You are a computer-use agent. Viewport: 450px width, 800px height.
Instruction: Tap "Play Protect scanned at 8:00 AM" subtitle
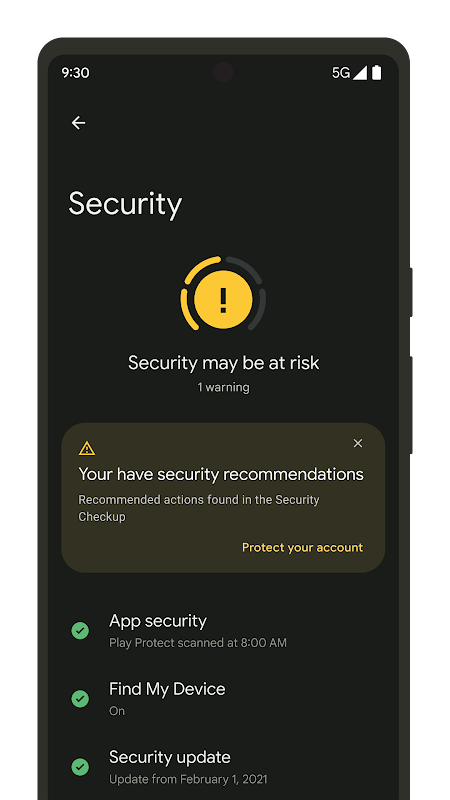coord(198,643)
